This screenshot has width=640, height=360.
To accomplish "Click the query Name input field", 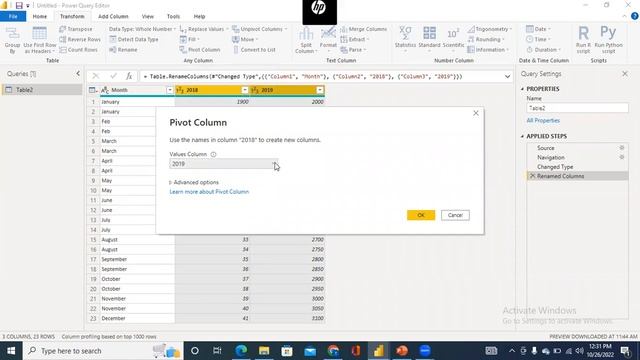I will 577,108.
